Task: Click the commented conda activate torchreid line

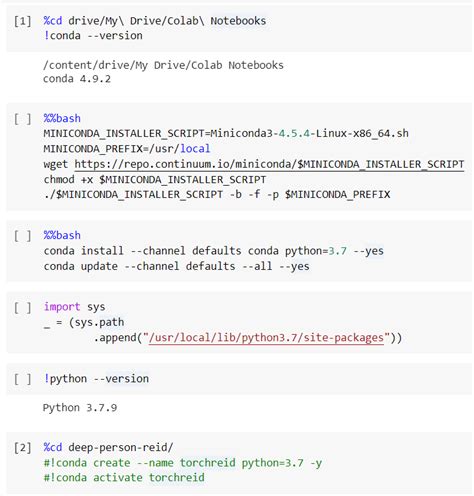Action: pyautogui.click(x=124, y=478)
